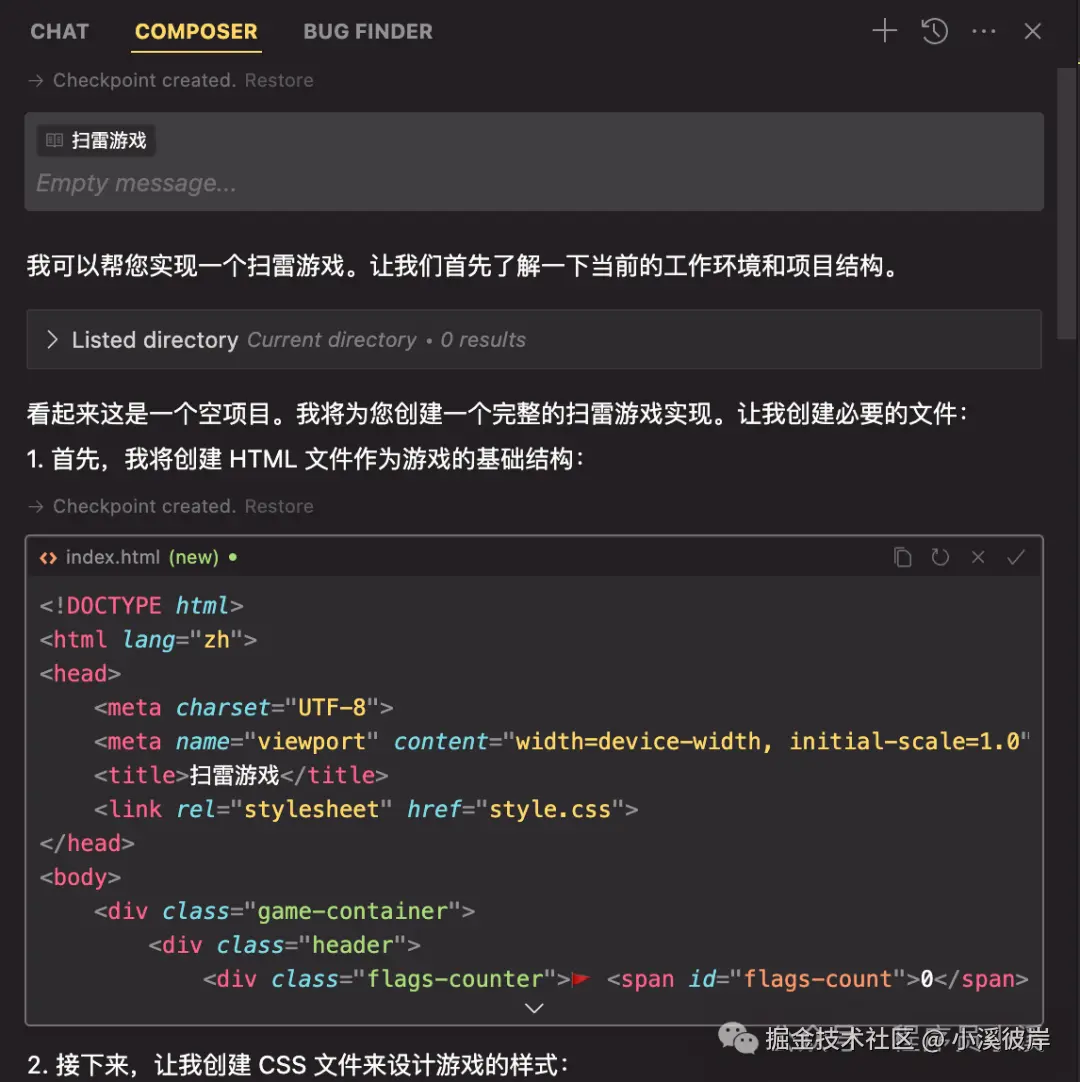
Task: Start a new composer session with plus icon
Action: (884, 30)
